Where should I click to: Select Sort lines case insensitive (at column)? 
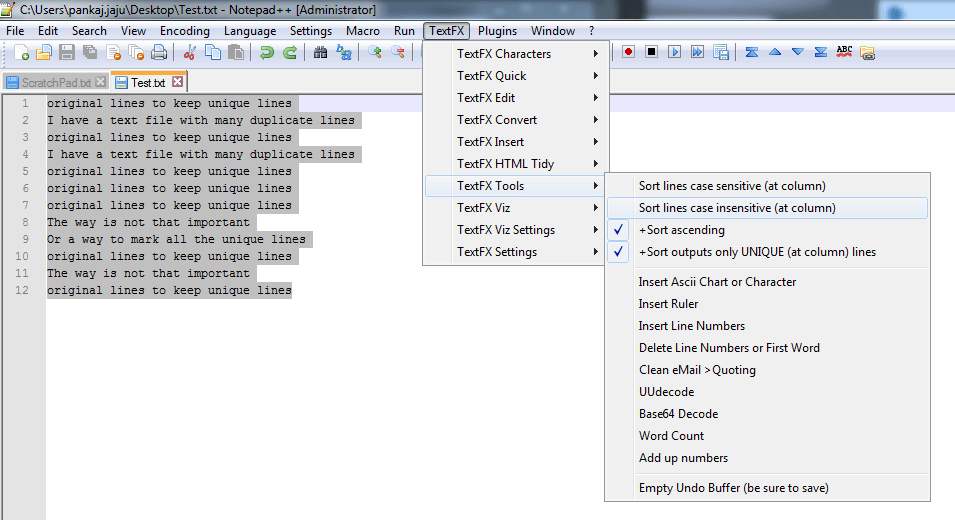tap(737, 208)
